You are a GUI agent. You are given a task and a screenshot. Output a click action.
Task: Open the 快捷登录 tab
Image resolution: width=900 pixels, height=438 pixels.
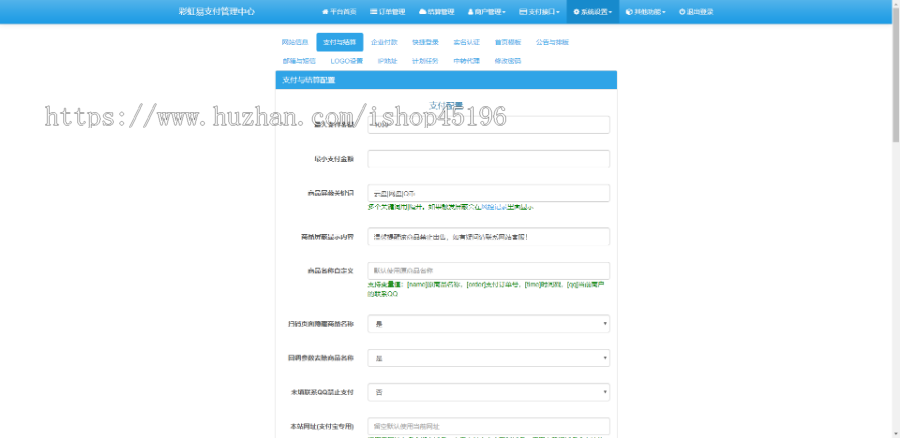(x=425, y=42)
